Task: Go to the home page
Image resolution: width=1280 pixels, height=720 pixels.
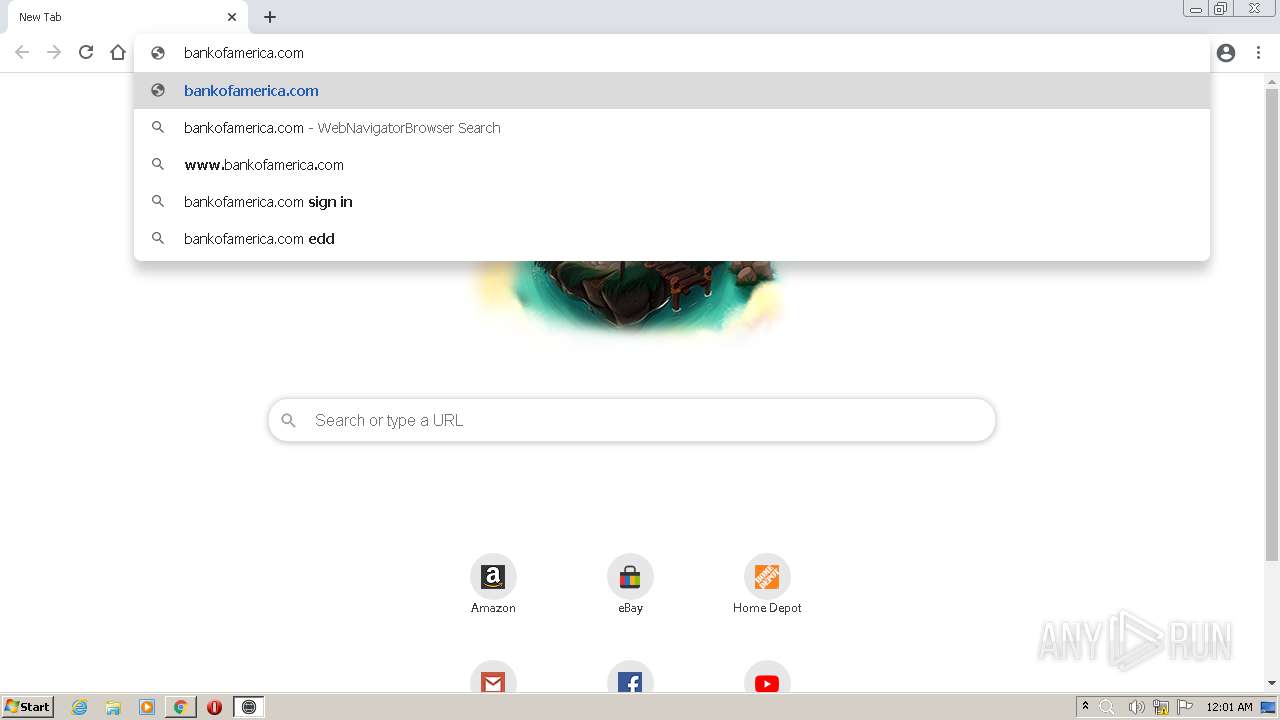Action: 118,53
